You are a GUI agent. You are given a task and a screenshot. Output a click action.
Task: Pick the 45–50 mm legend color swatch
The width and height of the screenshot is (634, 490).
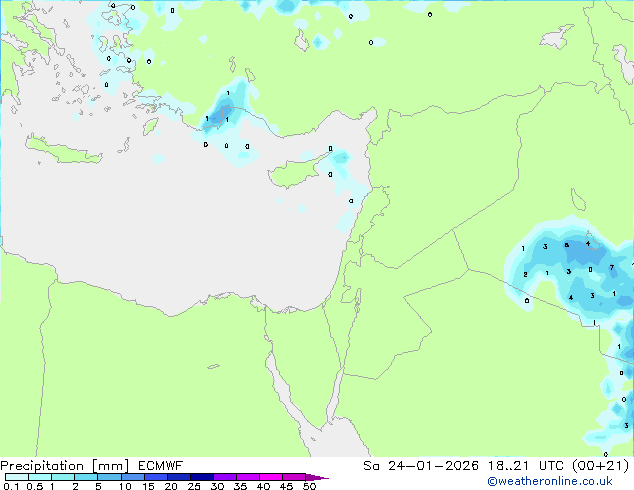[294, 477]
